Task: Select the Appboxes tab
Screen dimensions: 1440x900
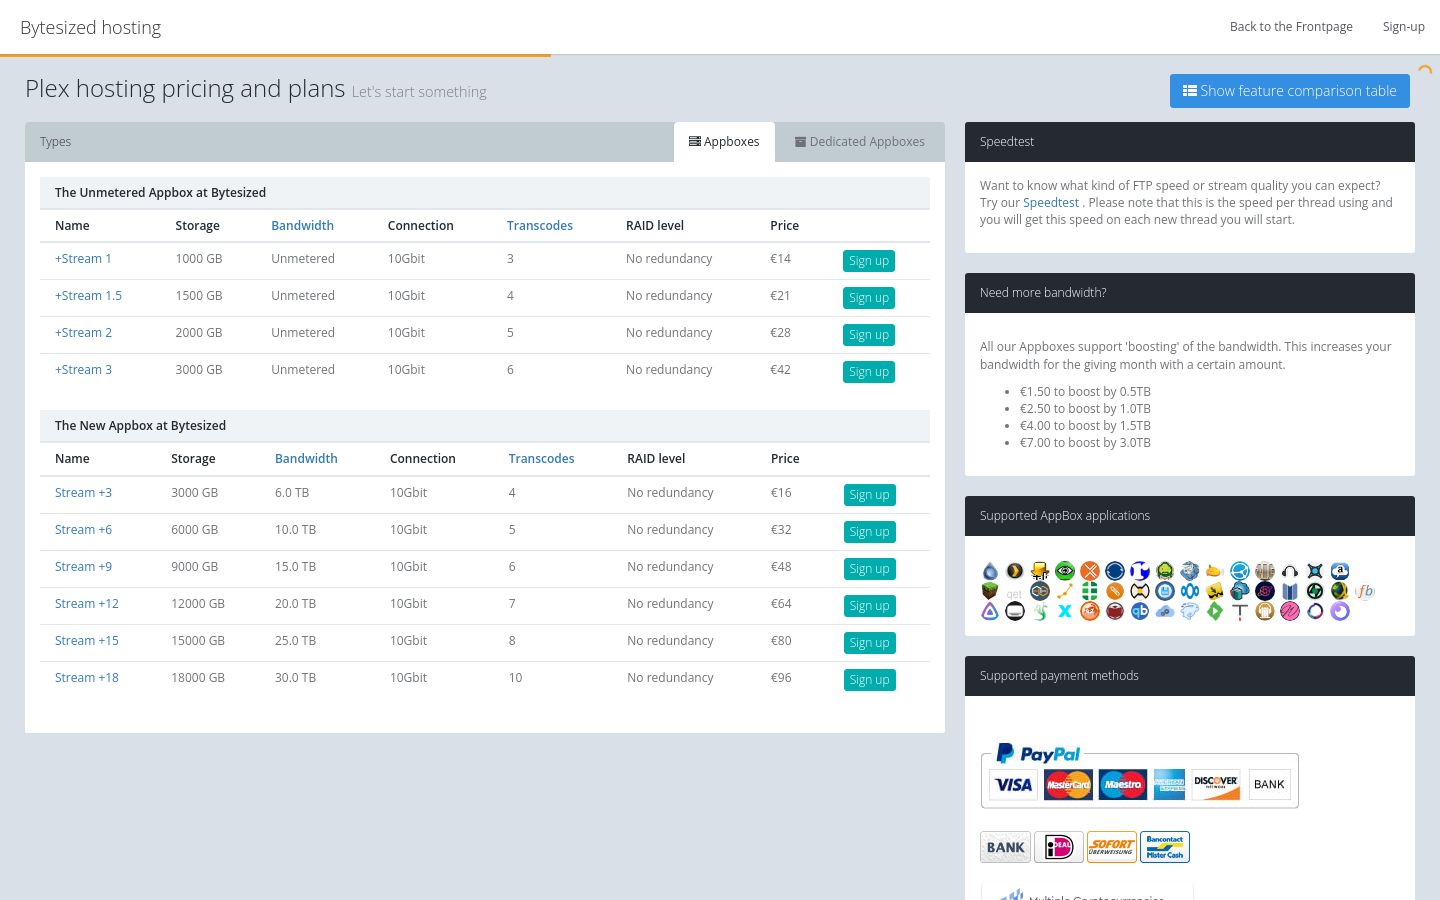Action: tap(724, 142)
